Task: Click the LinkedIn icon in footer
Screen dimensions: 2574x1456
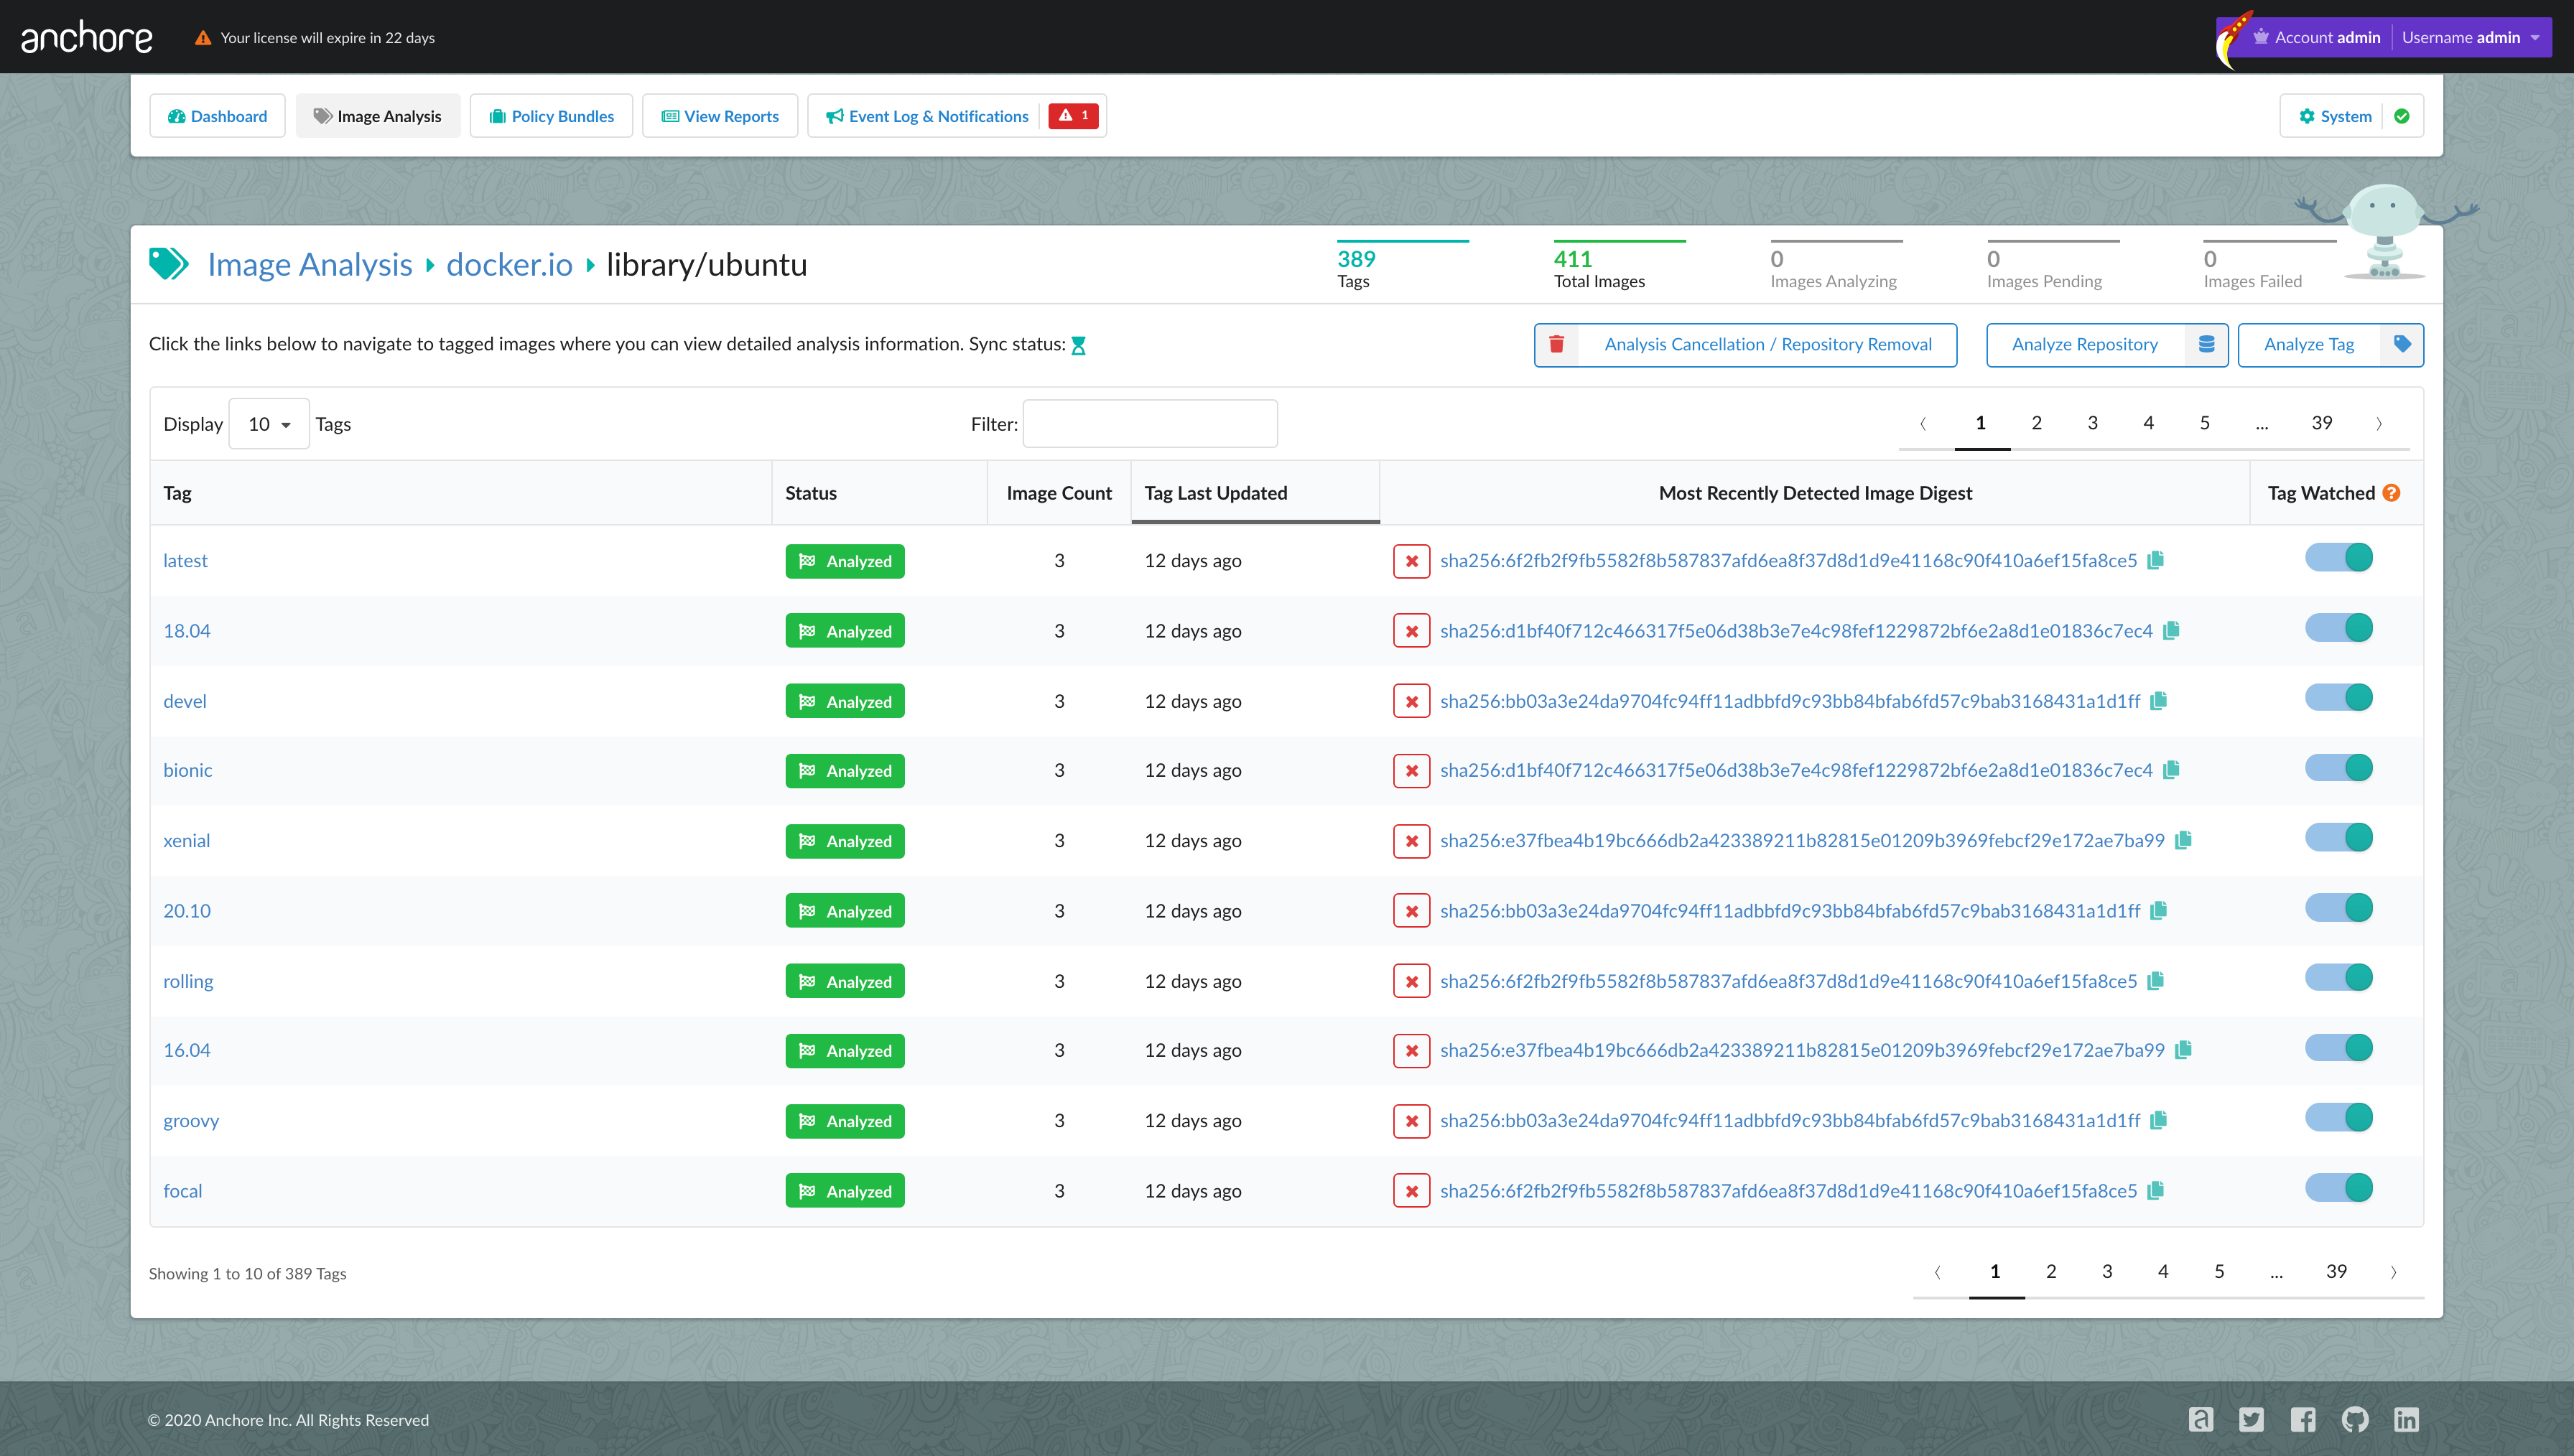Action: (x=2406, y=1419)
